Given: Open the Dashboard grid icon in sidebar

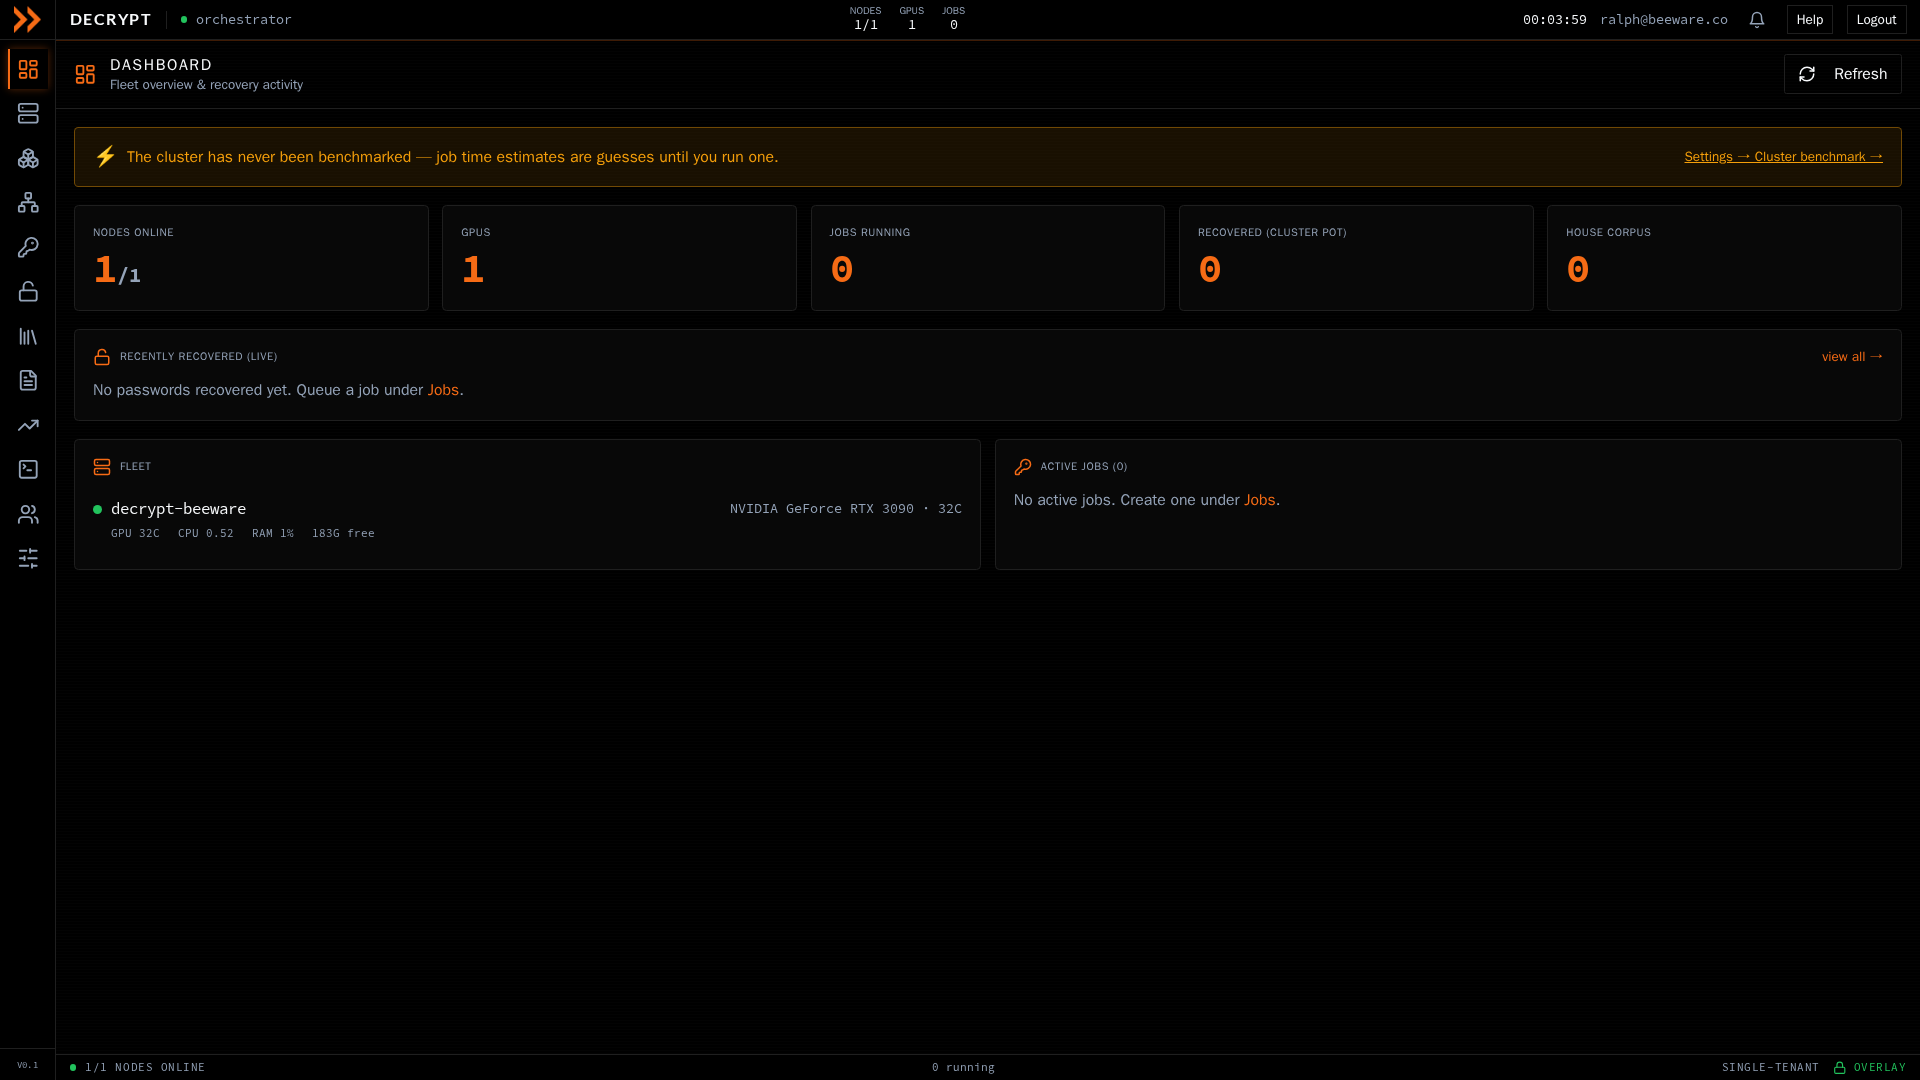Looking at the screenshot, I should point(28,70).
